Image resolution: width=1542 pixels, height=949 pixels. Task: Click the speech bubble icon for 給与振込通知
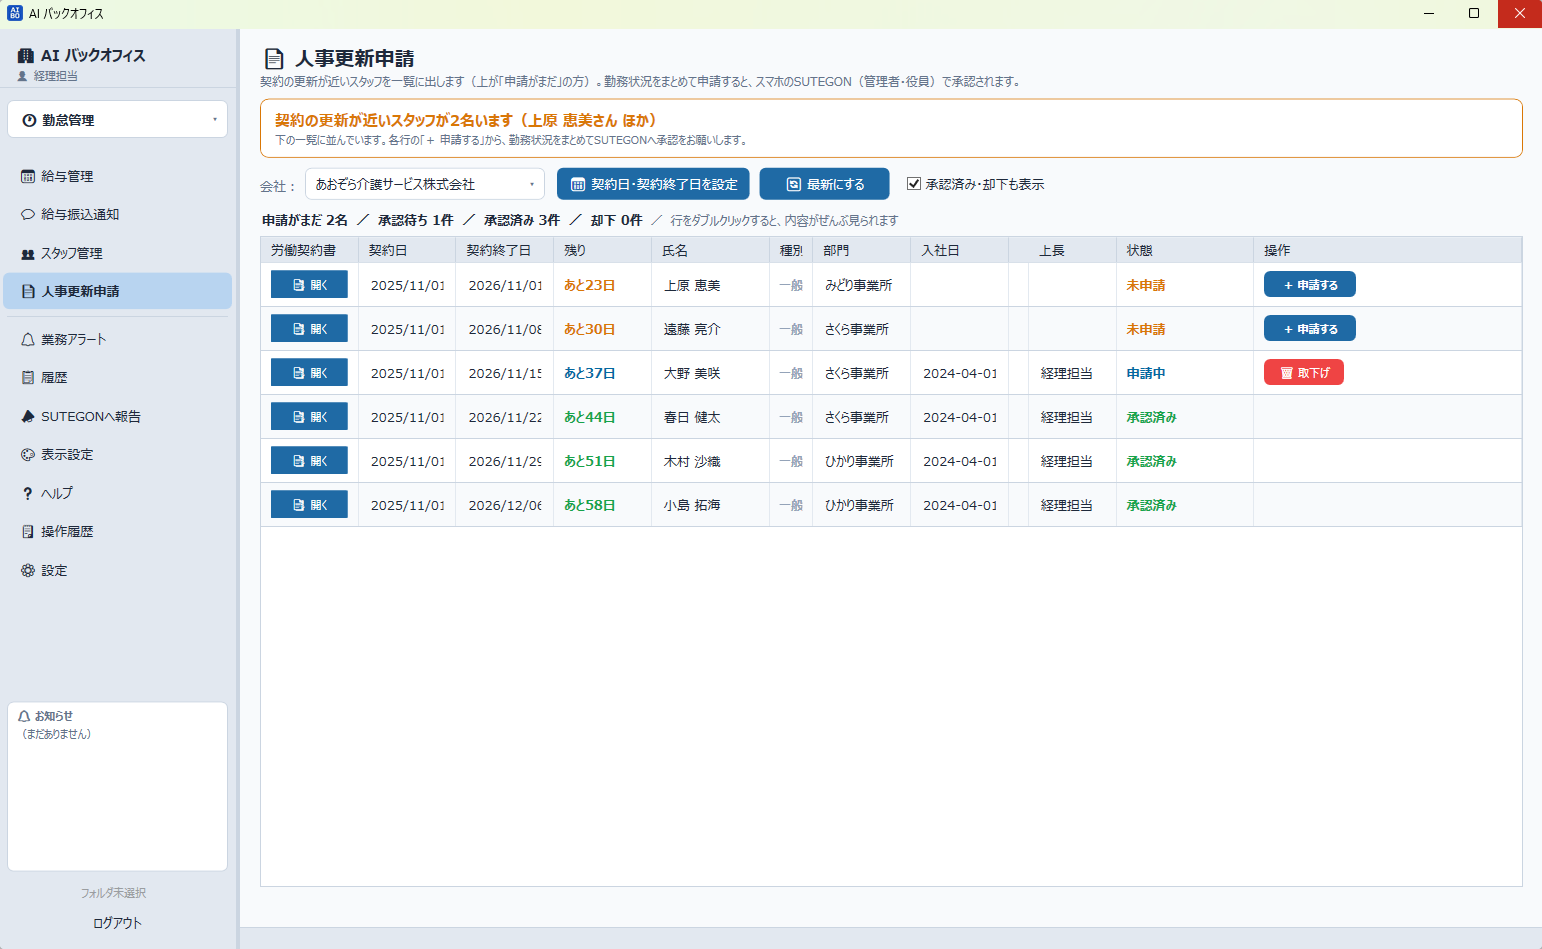28,215
